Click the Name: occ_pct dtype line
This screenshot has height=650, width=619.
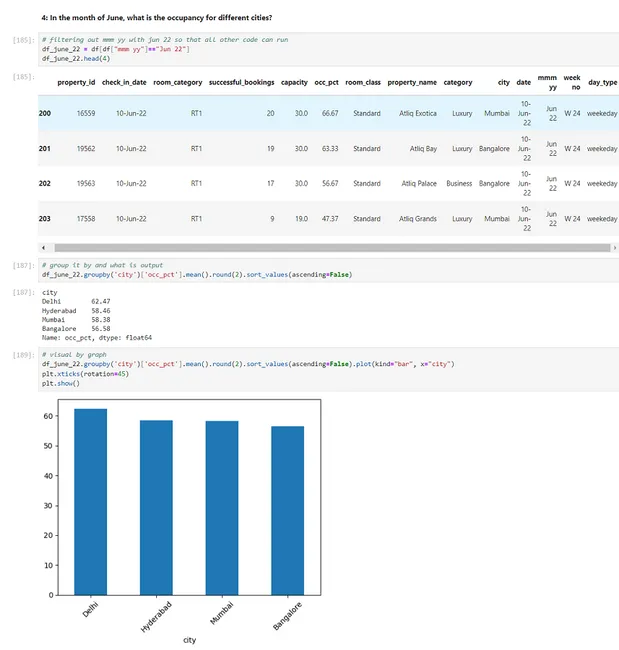click(x=97, y=338)
